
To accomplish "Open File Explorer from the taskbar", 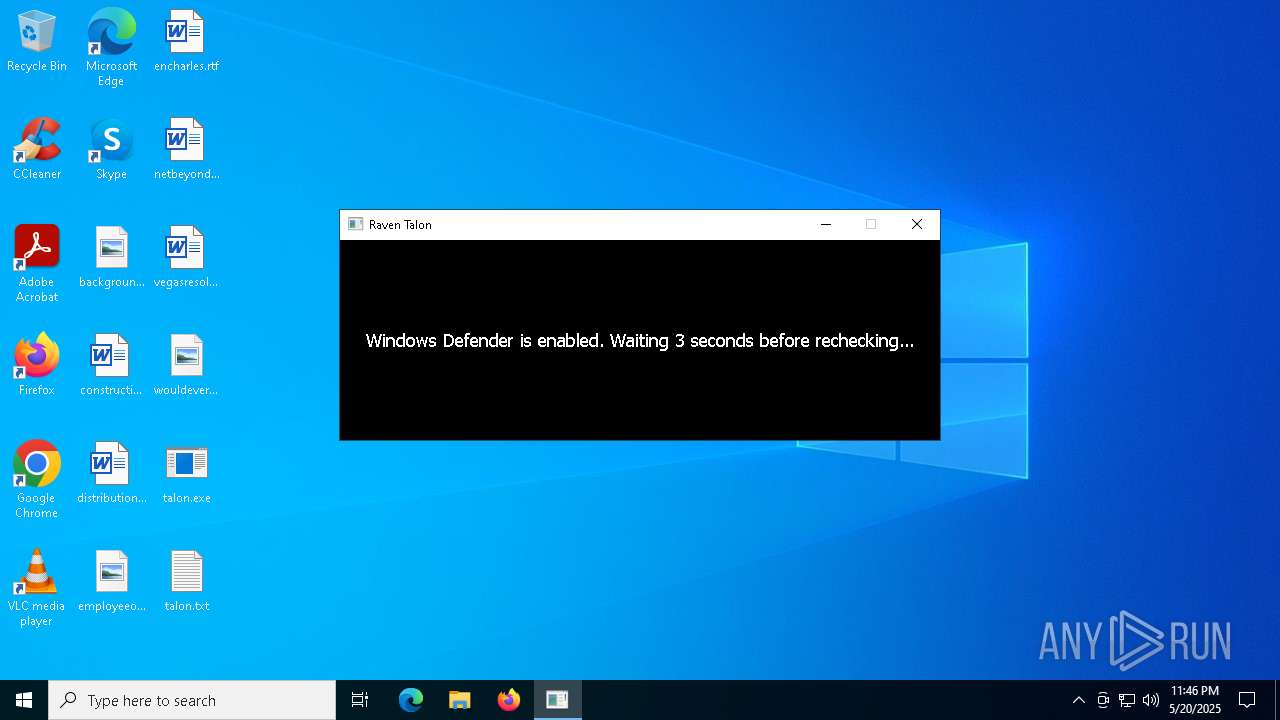I will point(460,700).
